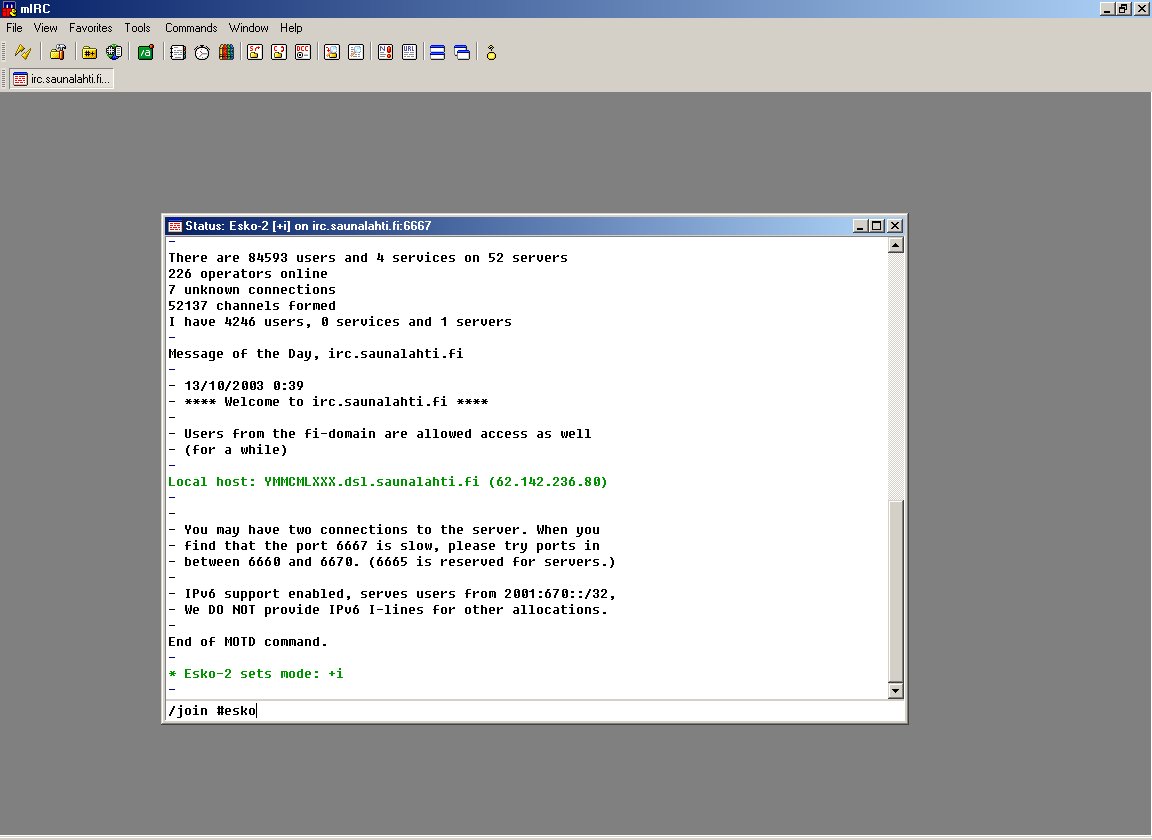
Task: Click the 'End of MOTD command.' line
Action: 248,642
